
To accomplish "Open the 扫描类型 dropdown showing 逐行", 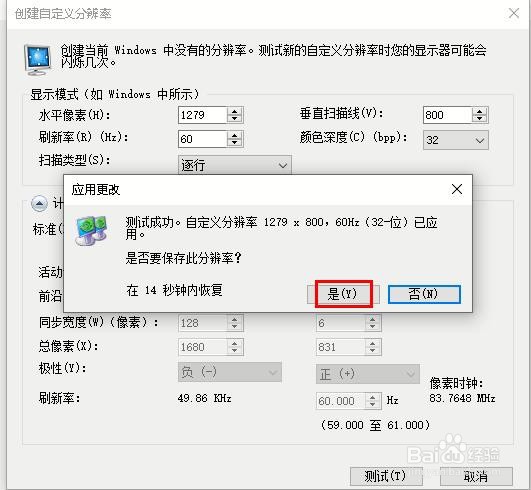I will click(234, 165).
